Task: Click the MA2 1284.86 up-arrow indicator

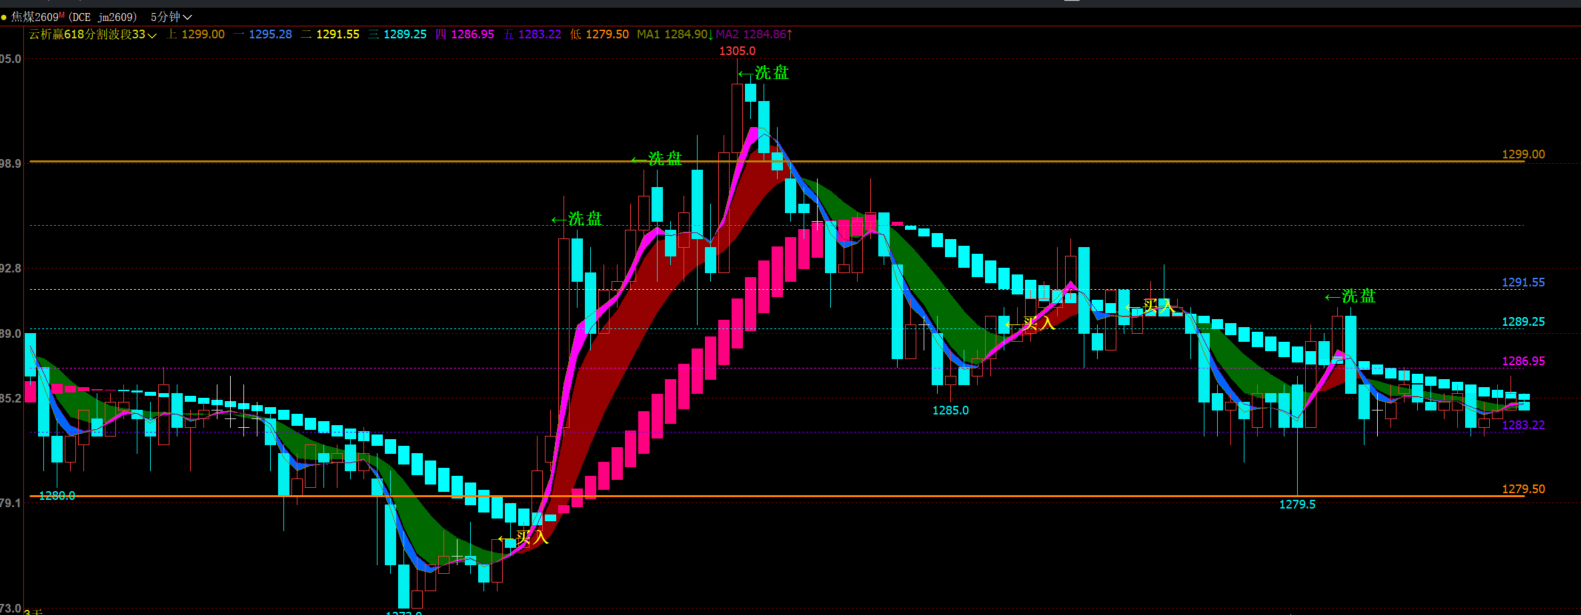Action: (754, 34)
